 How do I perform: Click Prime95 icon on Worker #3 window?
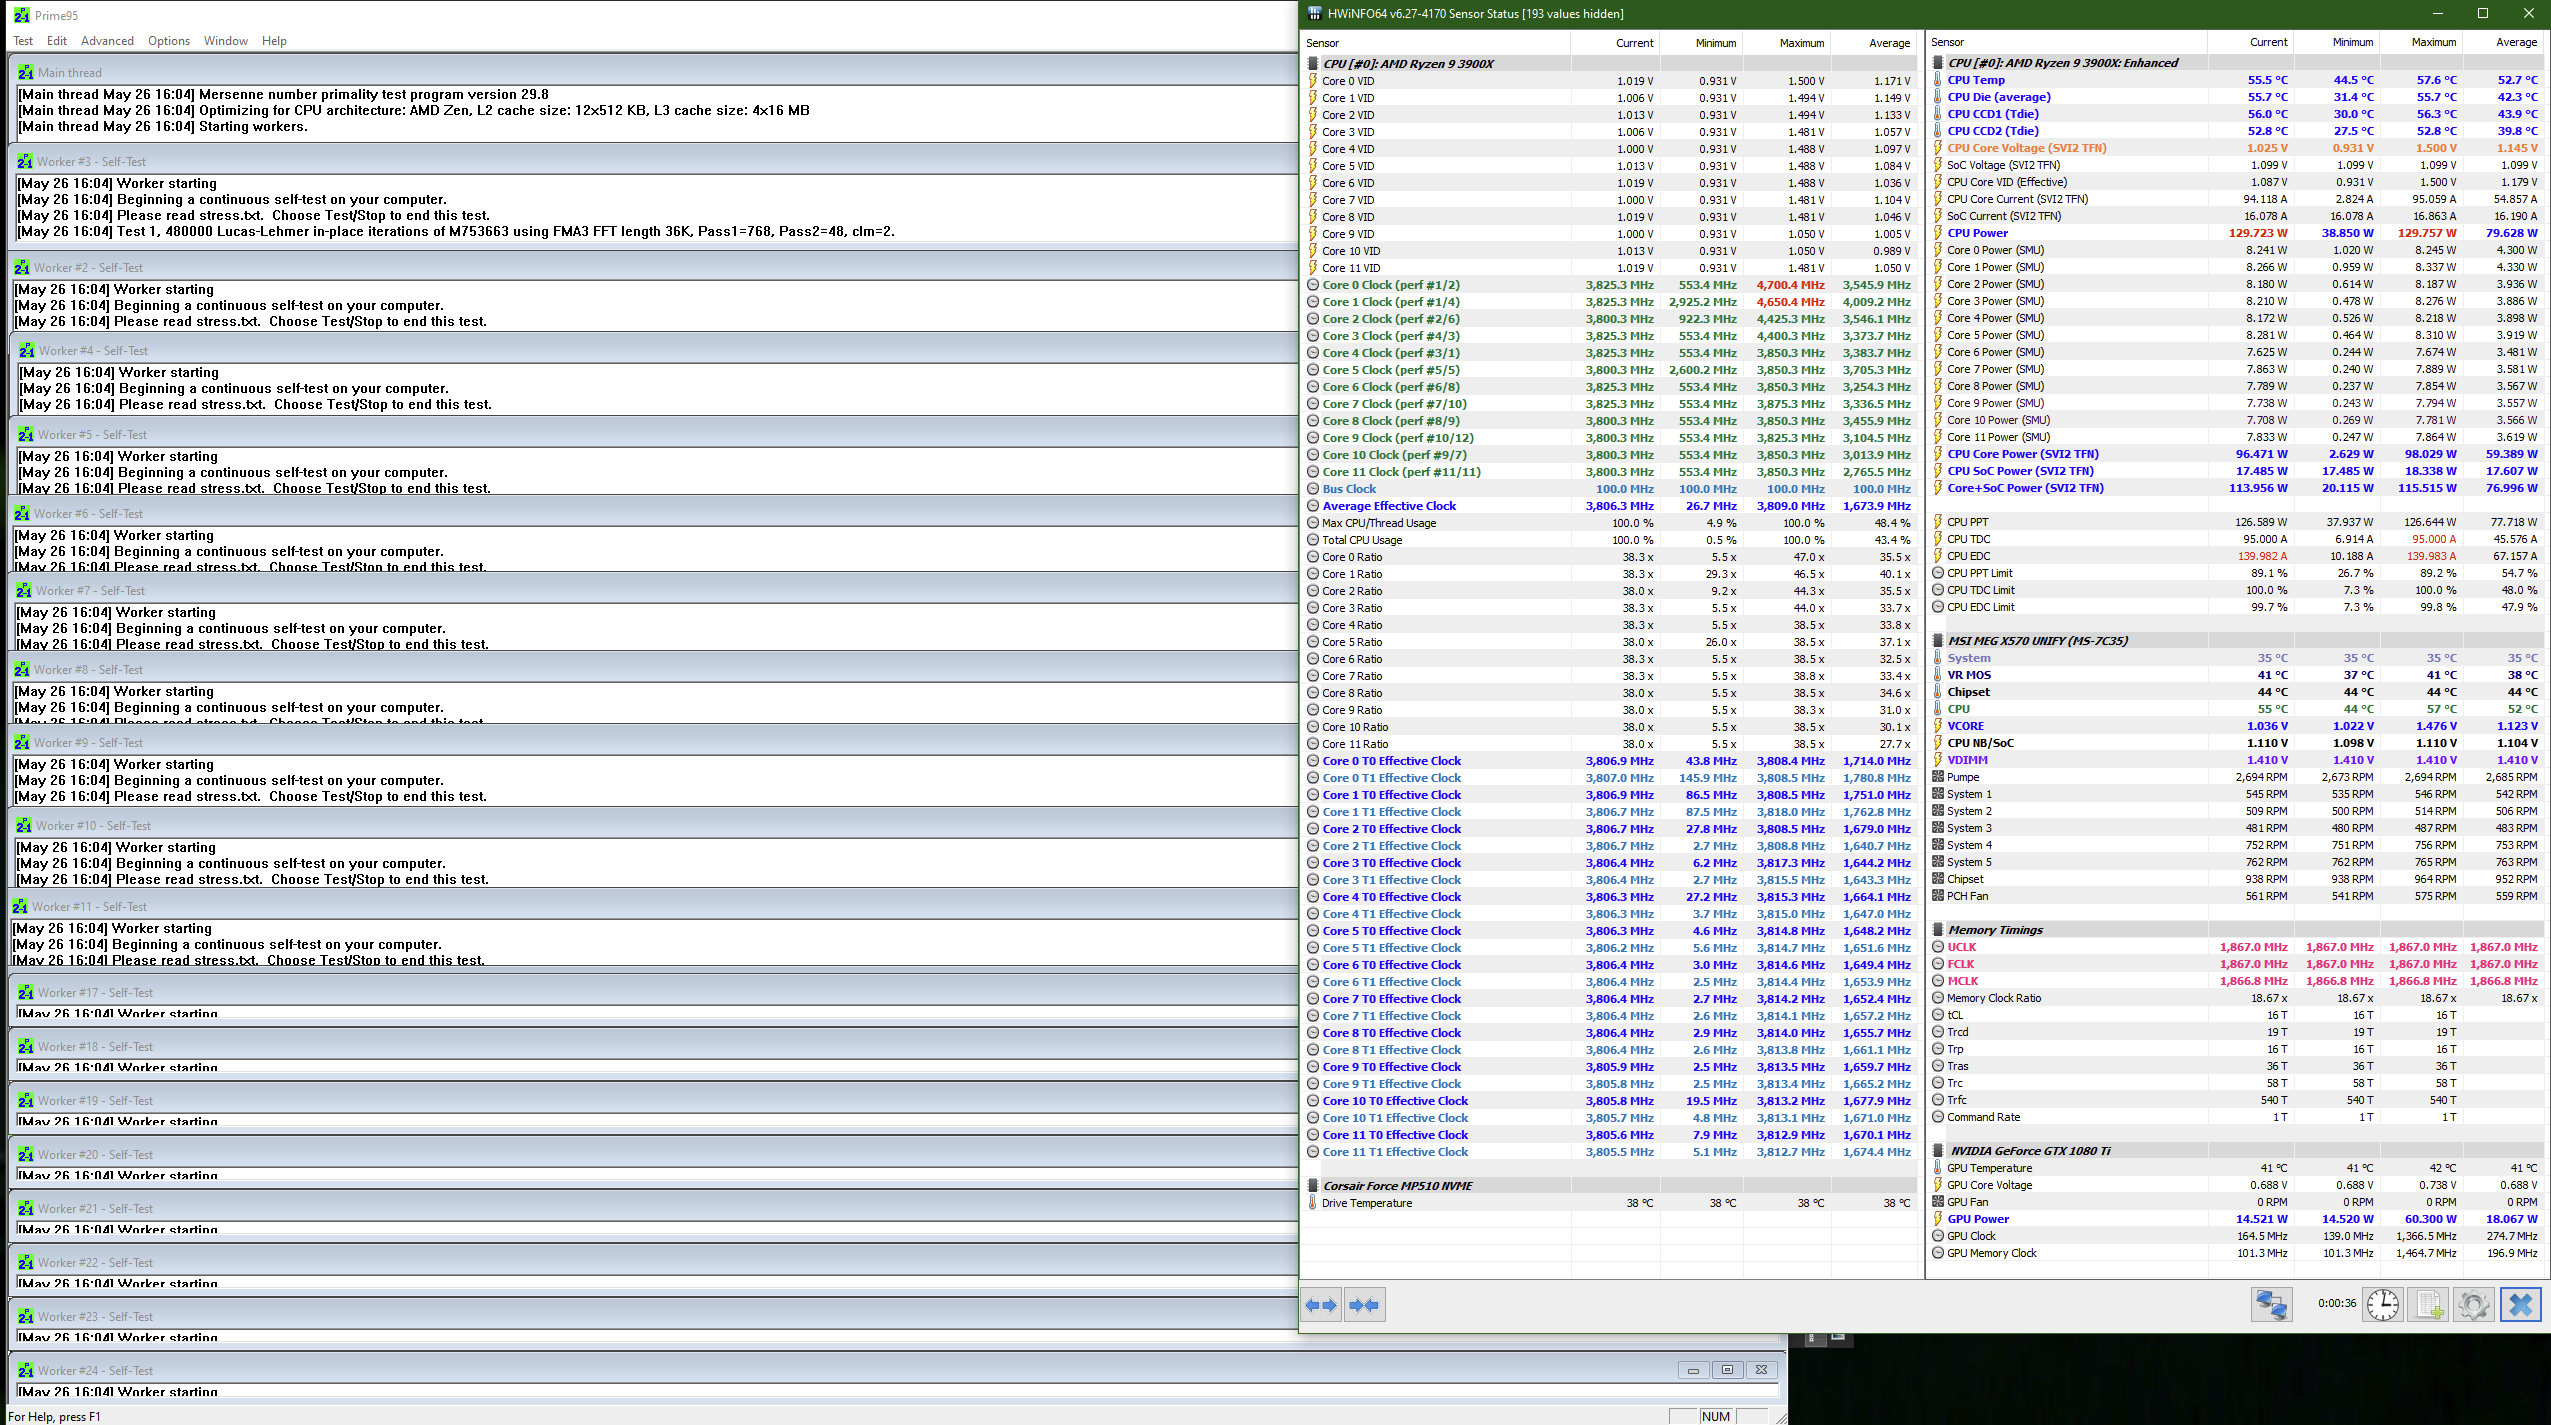coord(24,161)
